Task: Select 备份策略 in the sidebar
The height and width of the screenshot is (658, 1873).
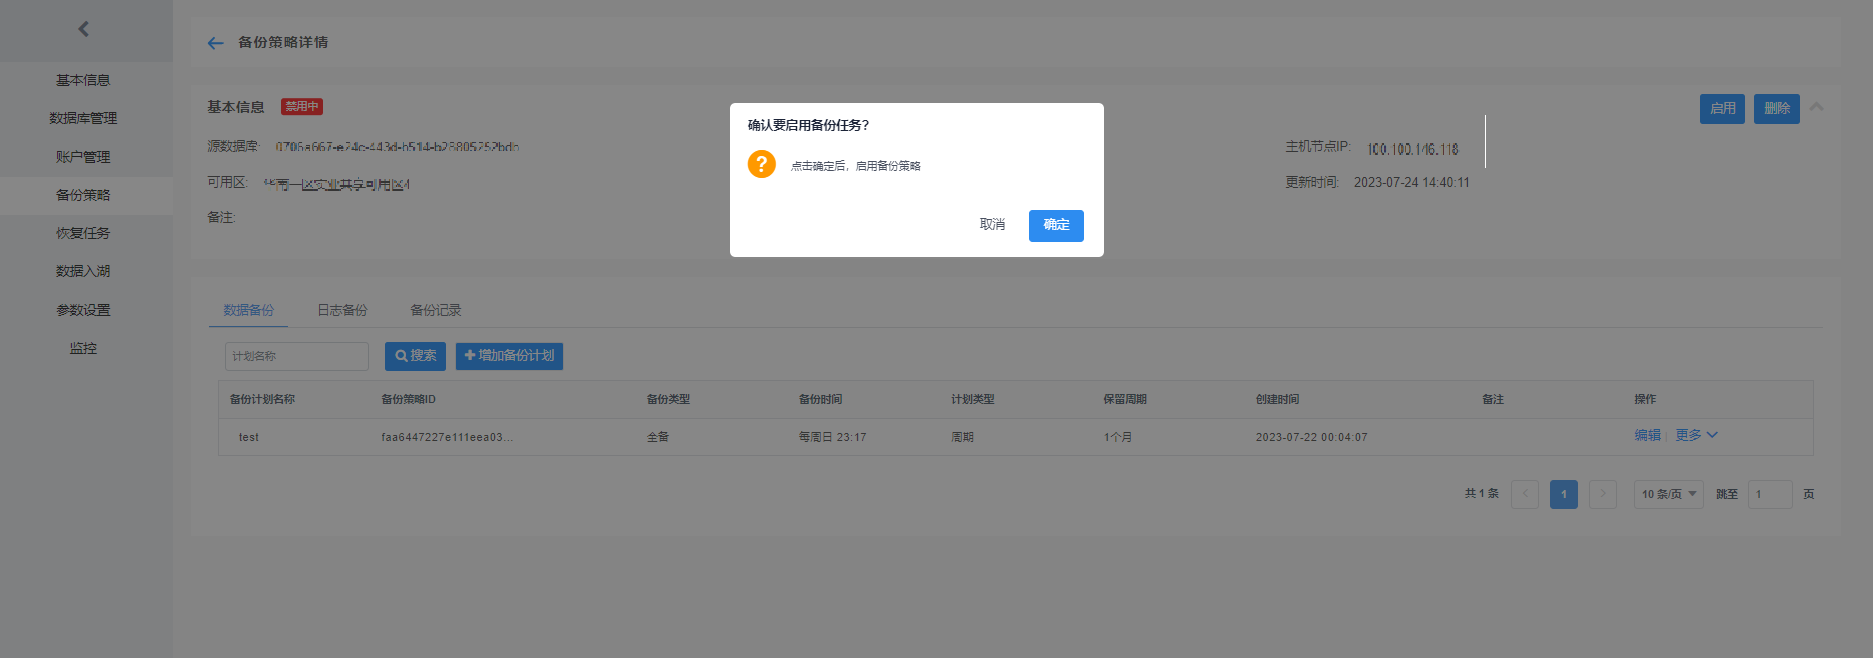Action: 84,195
